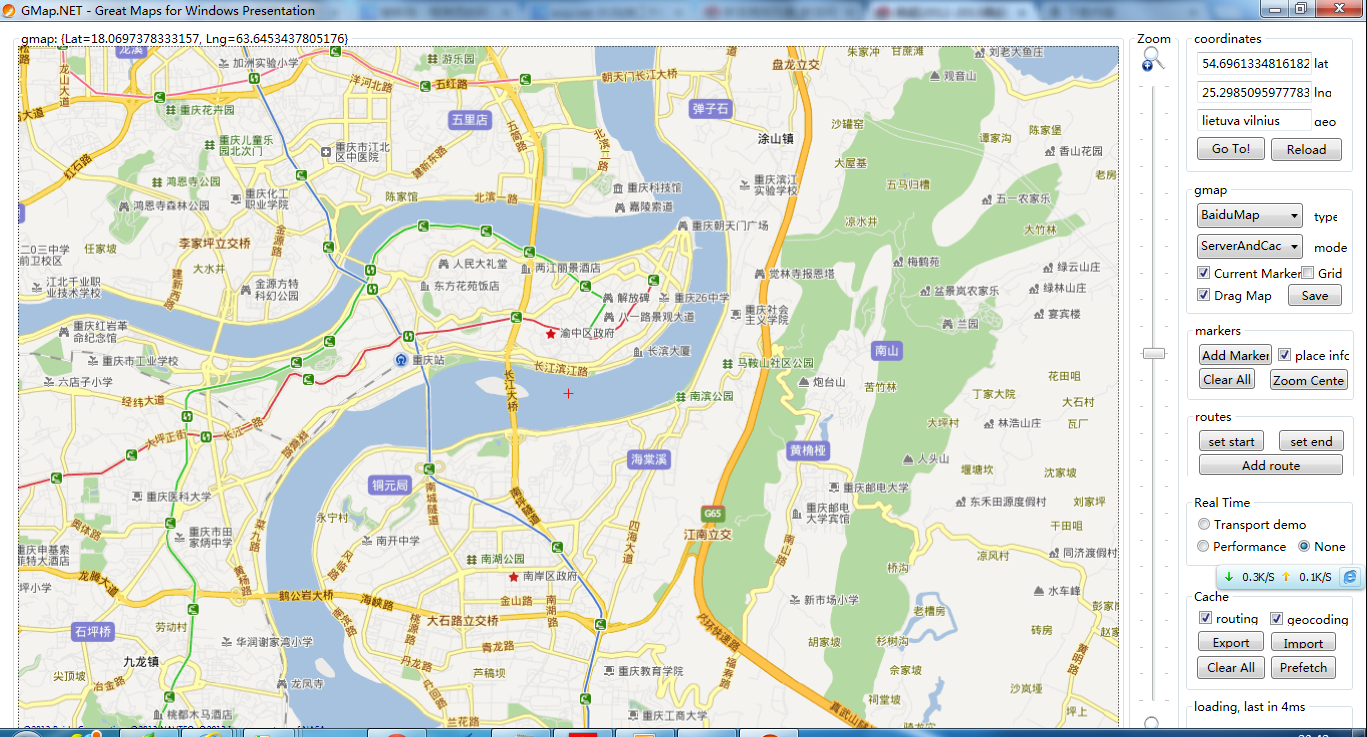1367x737 pixels.
Task: Toggle the place info checkbox
Action: coord(1285,355)
